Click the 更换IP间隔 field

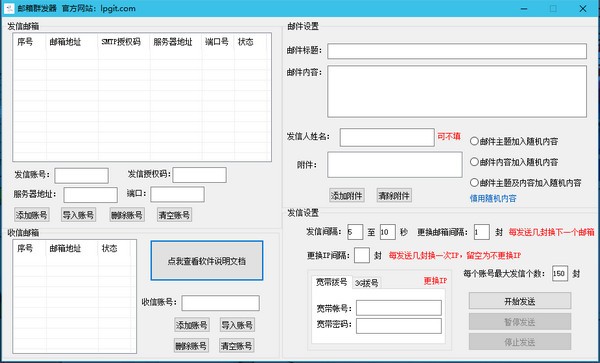[362, 255]
